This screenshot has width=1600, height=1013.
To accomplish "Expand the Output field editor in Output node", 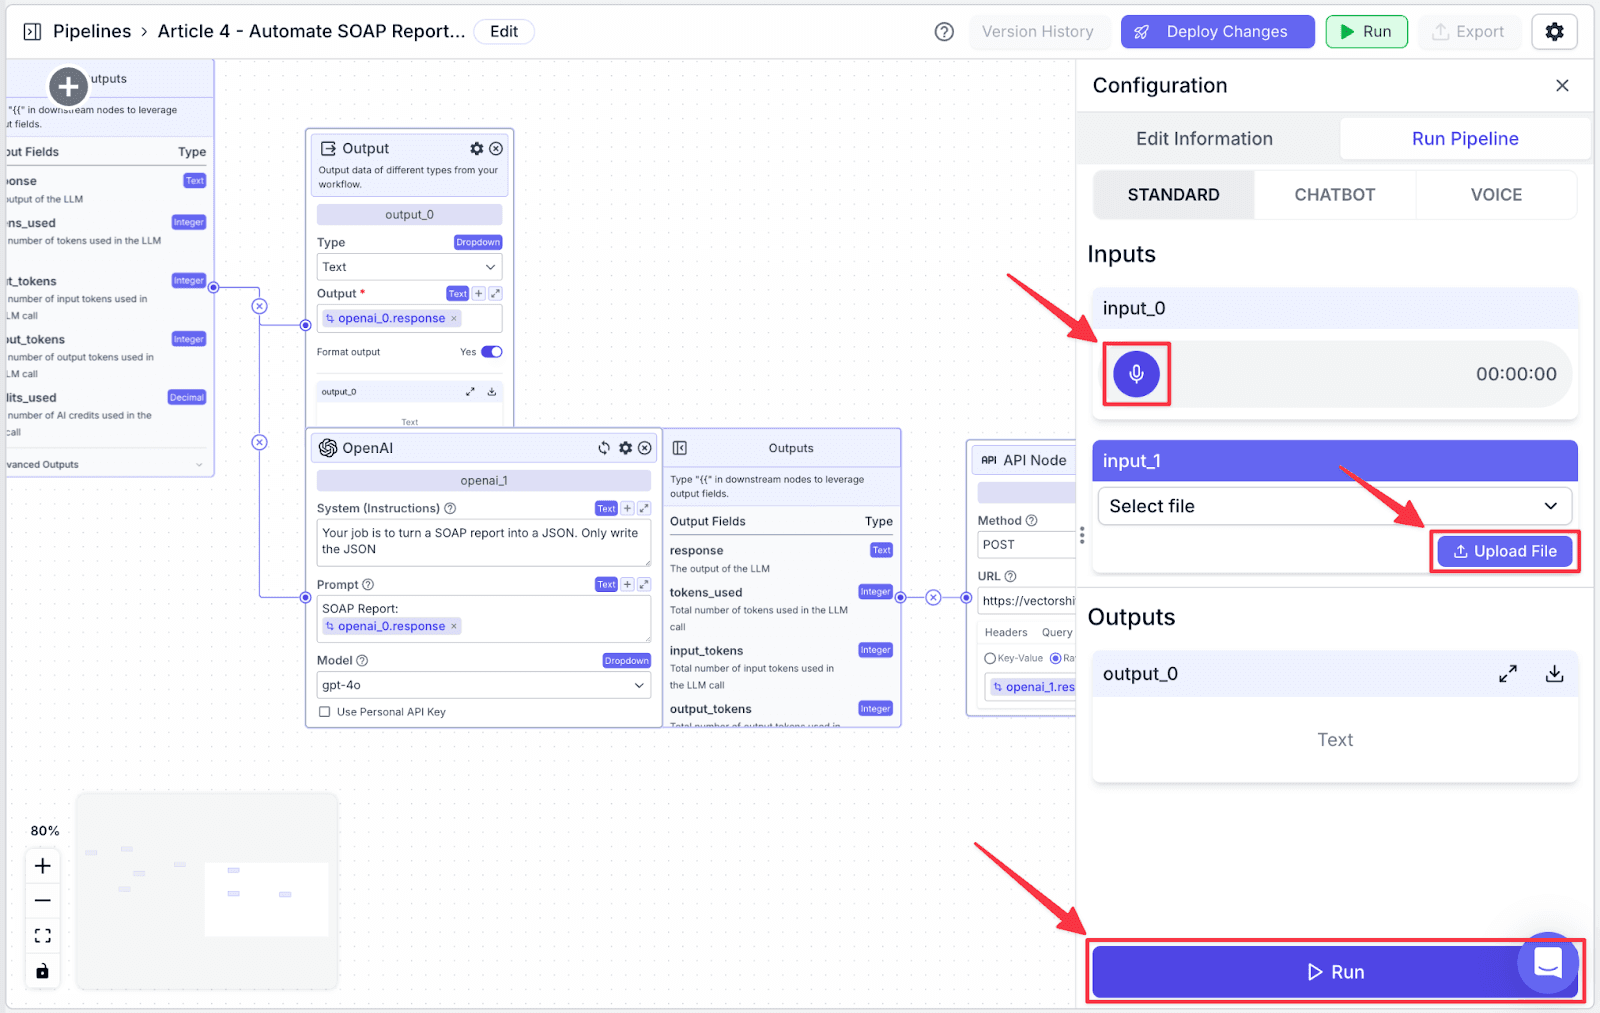I will 495,293.
